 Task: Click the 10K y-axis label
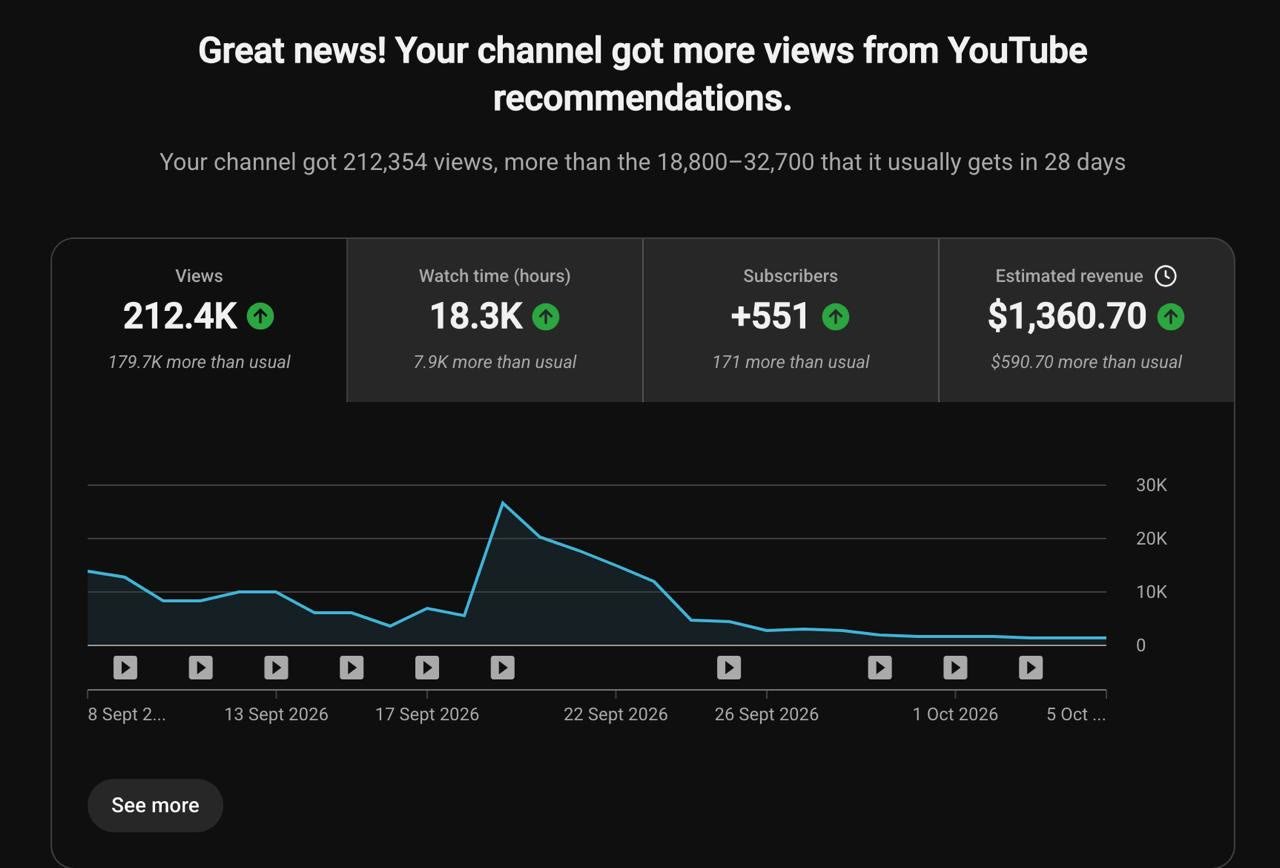[1151, 592]
